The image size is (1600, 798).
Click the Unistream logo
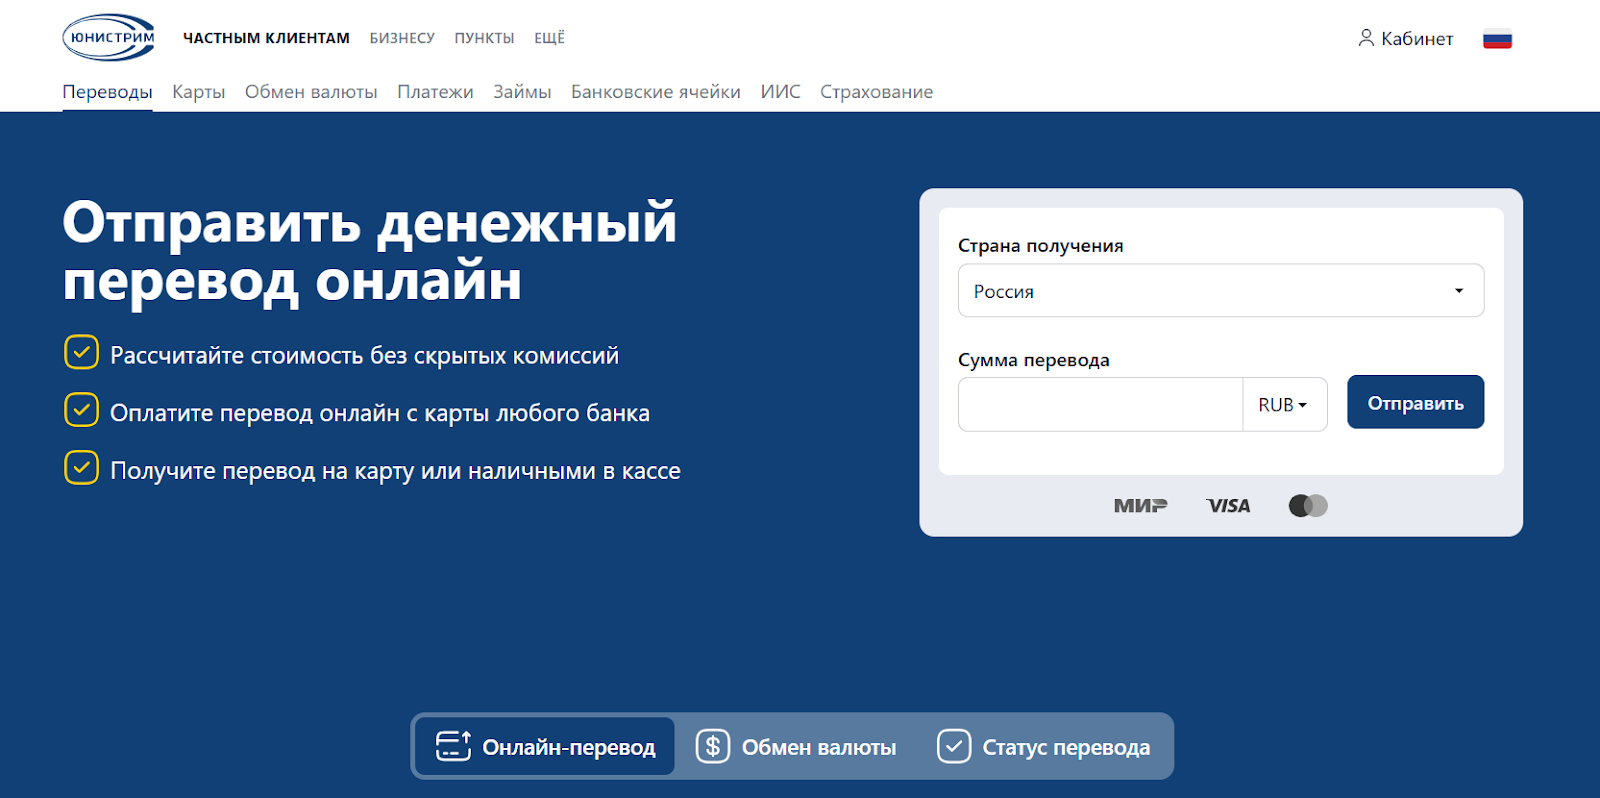[x=109, y=38]
